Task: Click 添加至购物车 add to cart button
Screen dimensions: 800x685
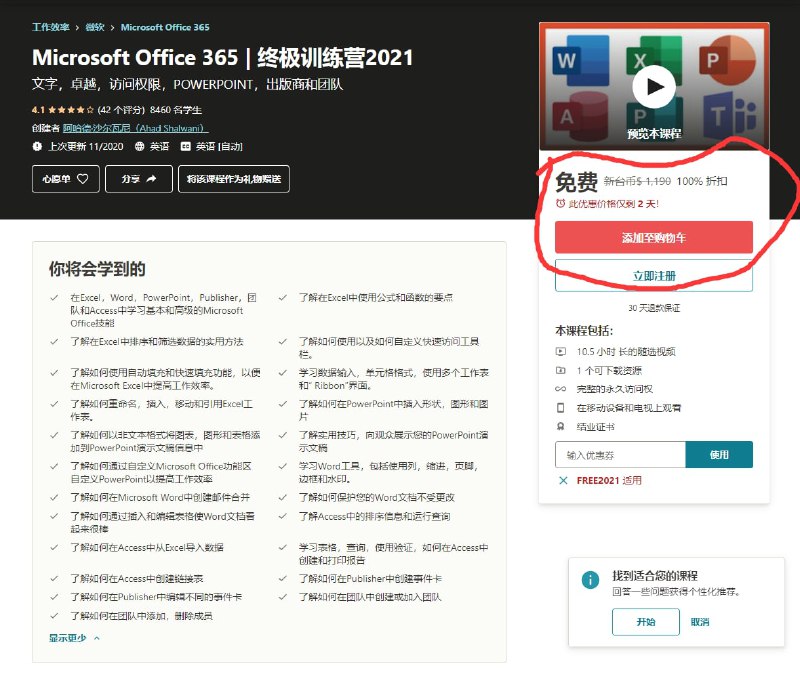Action: (654, 237)
